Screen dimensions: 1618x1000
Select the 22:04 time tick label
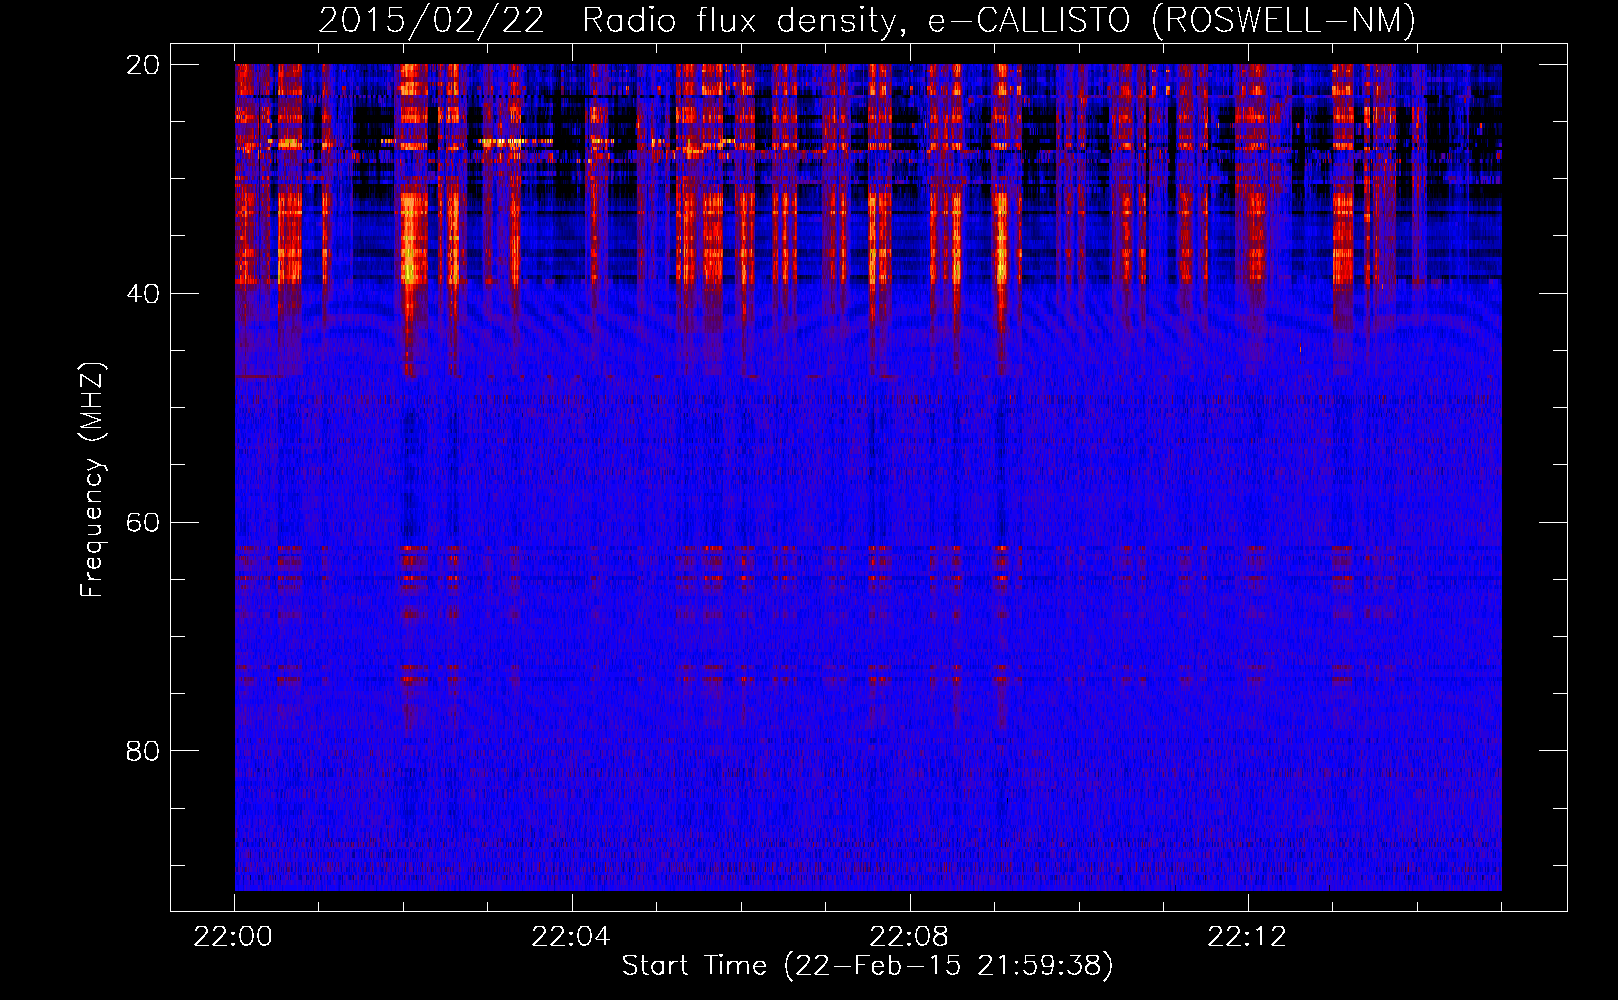[x=571, y=937]
